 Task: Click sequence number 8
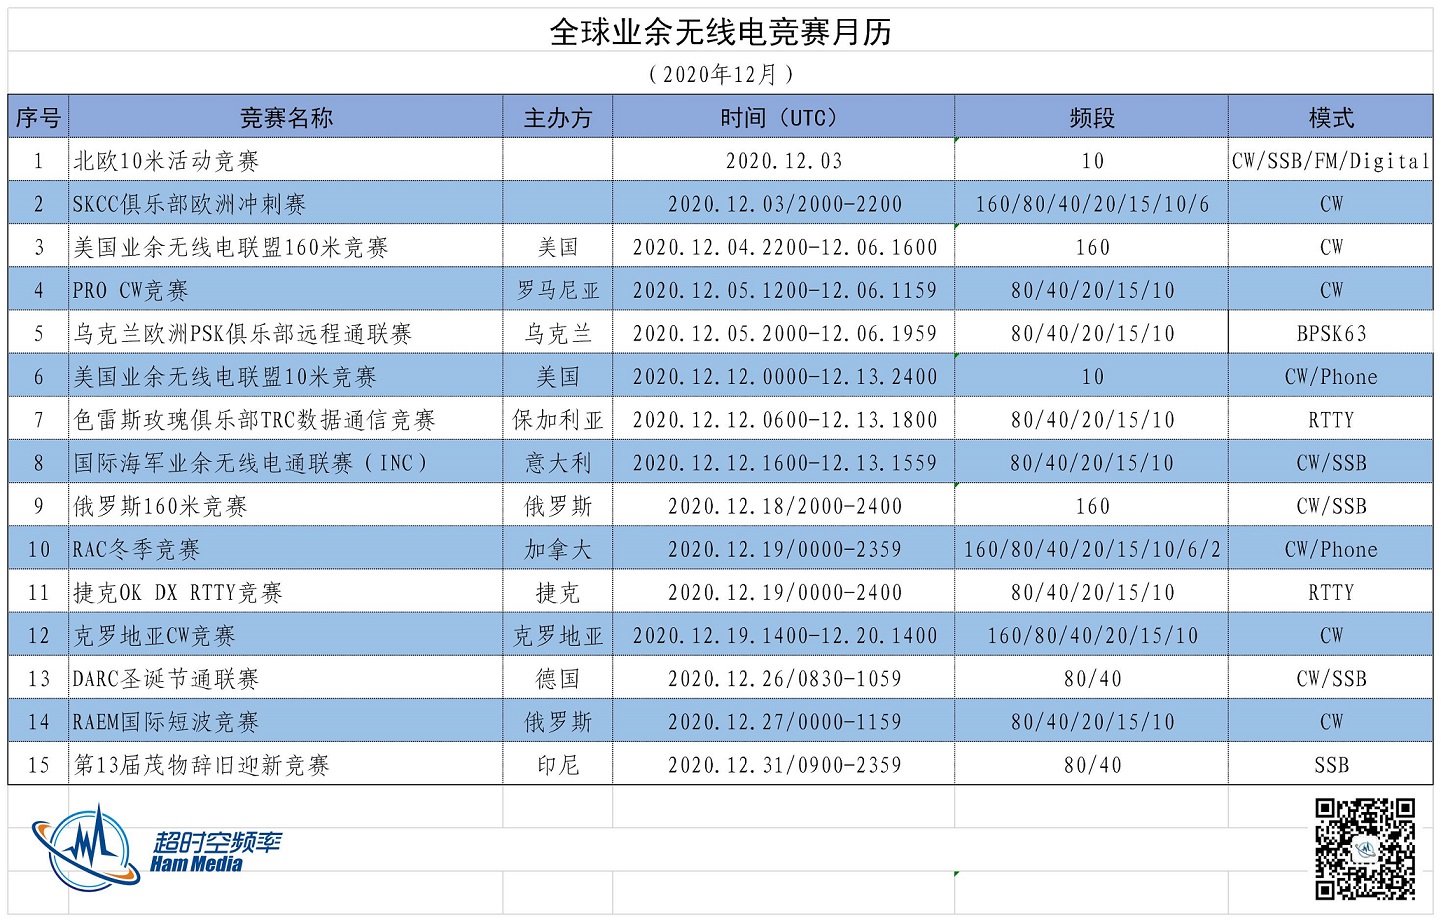tap(38, 462)
